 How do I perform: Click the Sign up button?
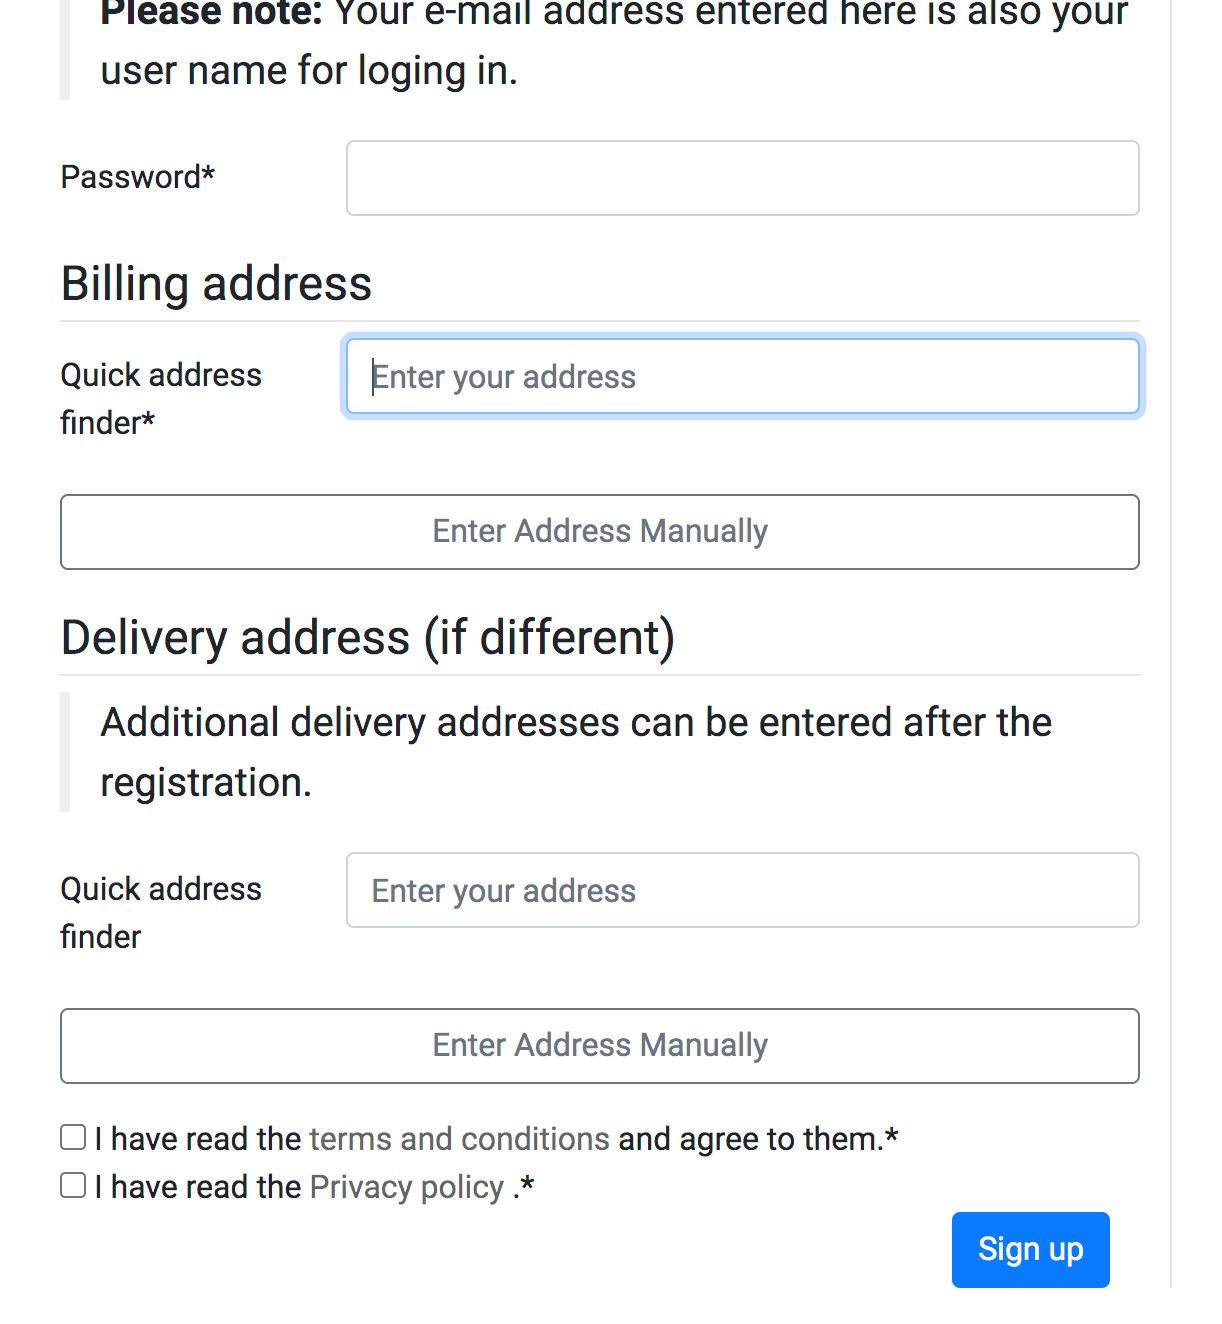tap(1030, 1249)
